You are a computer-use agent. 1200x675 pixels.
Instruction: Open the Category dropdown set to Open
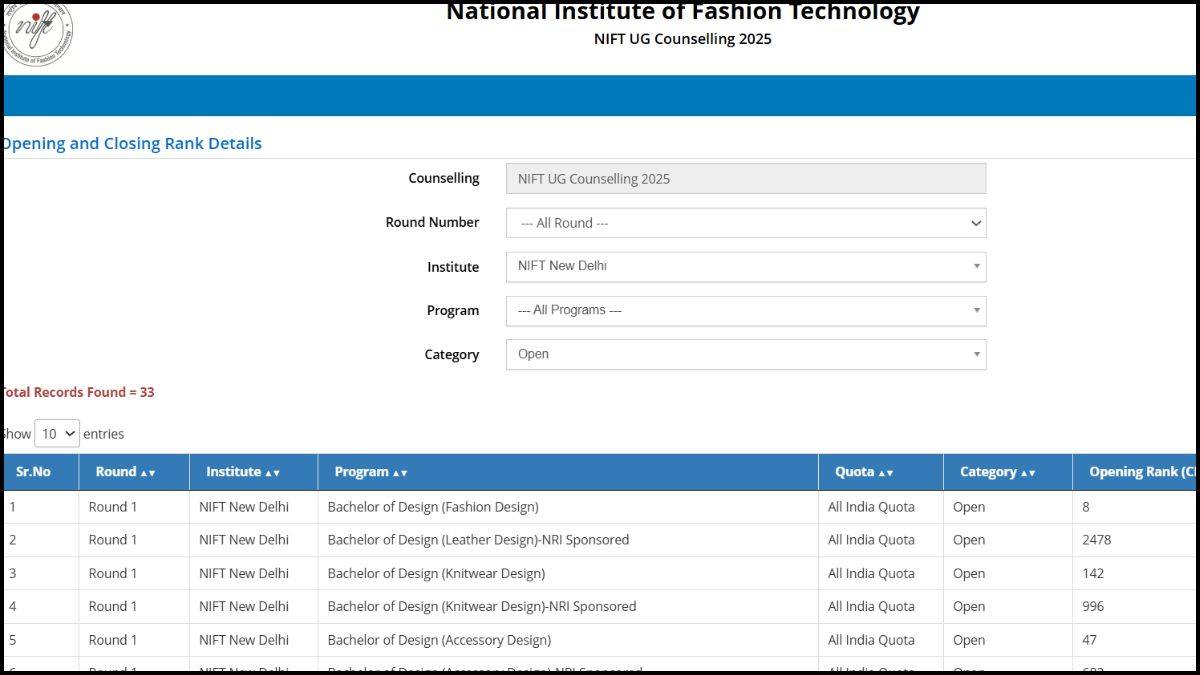coord(745,354)
